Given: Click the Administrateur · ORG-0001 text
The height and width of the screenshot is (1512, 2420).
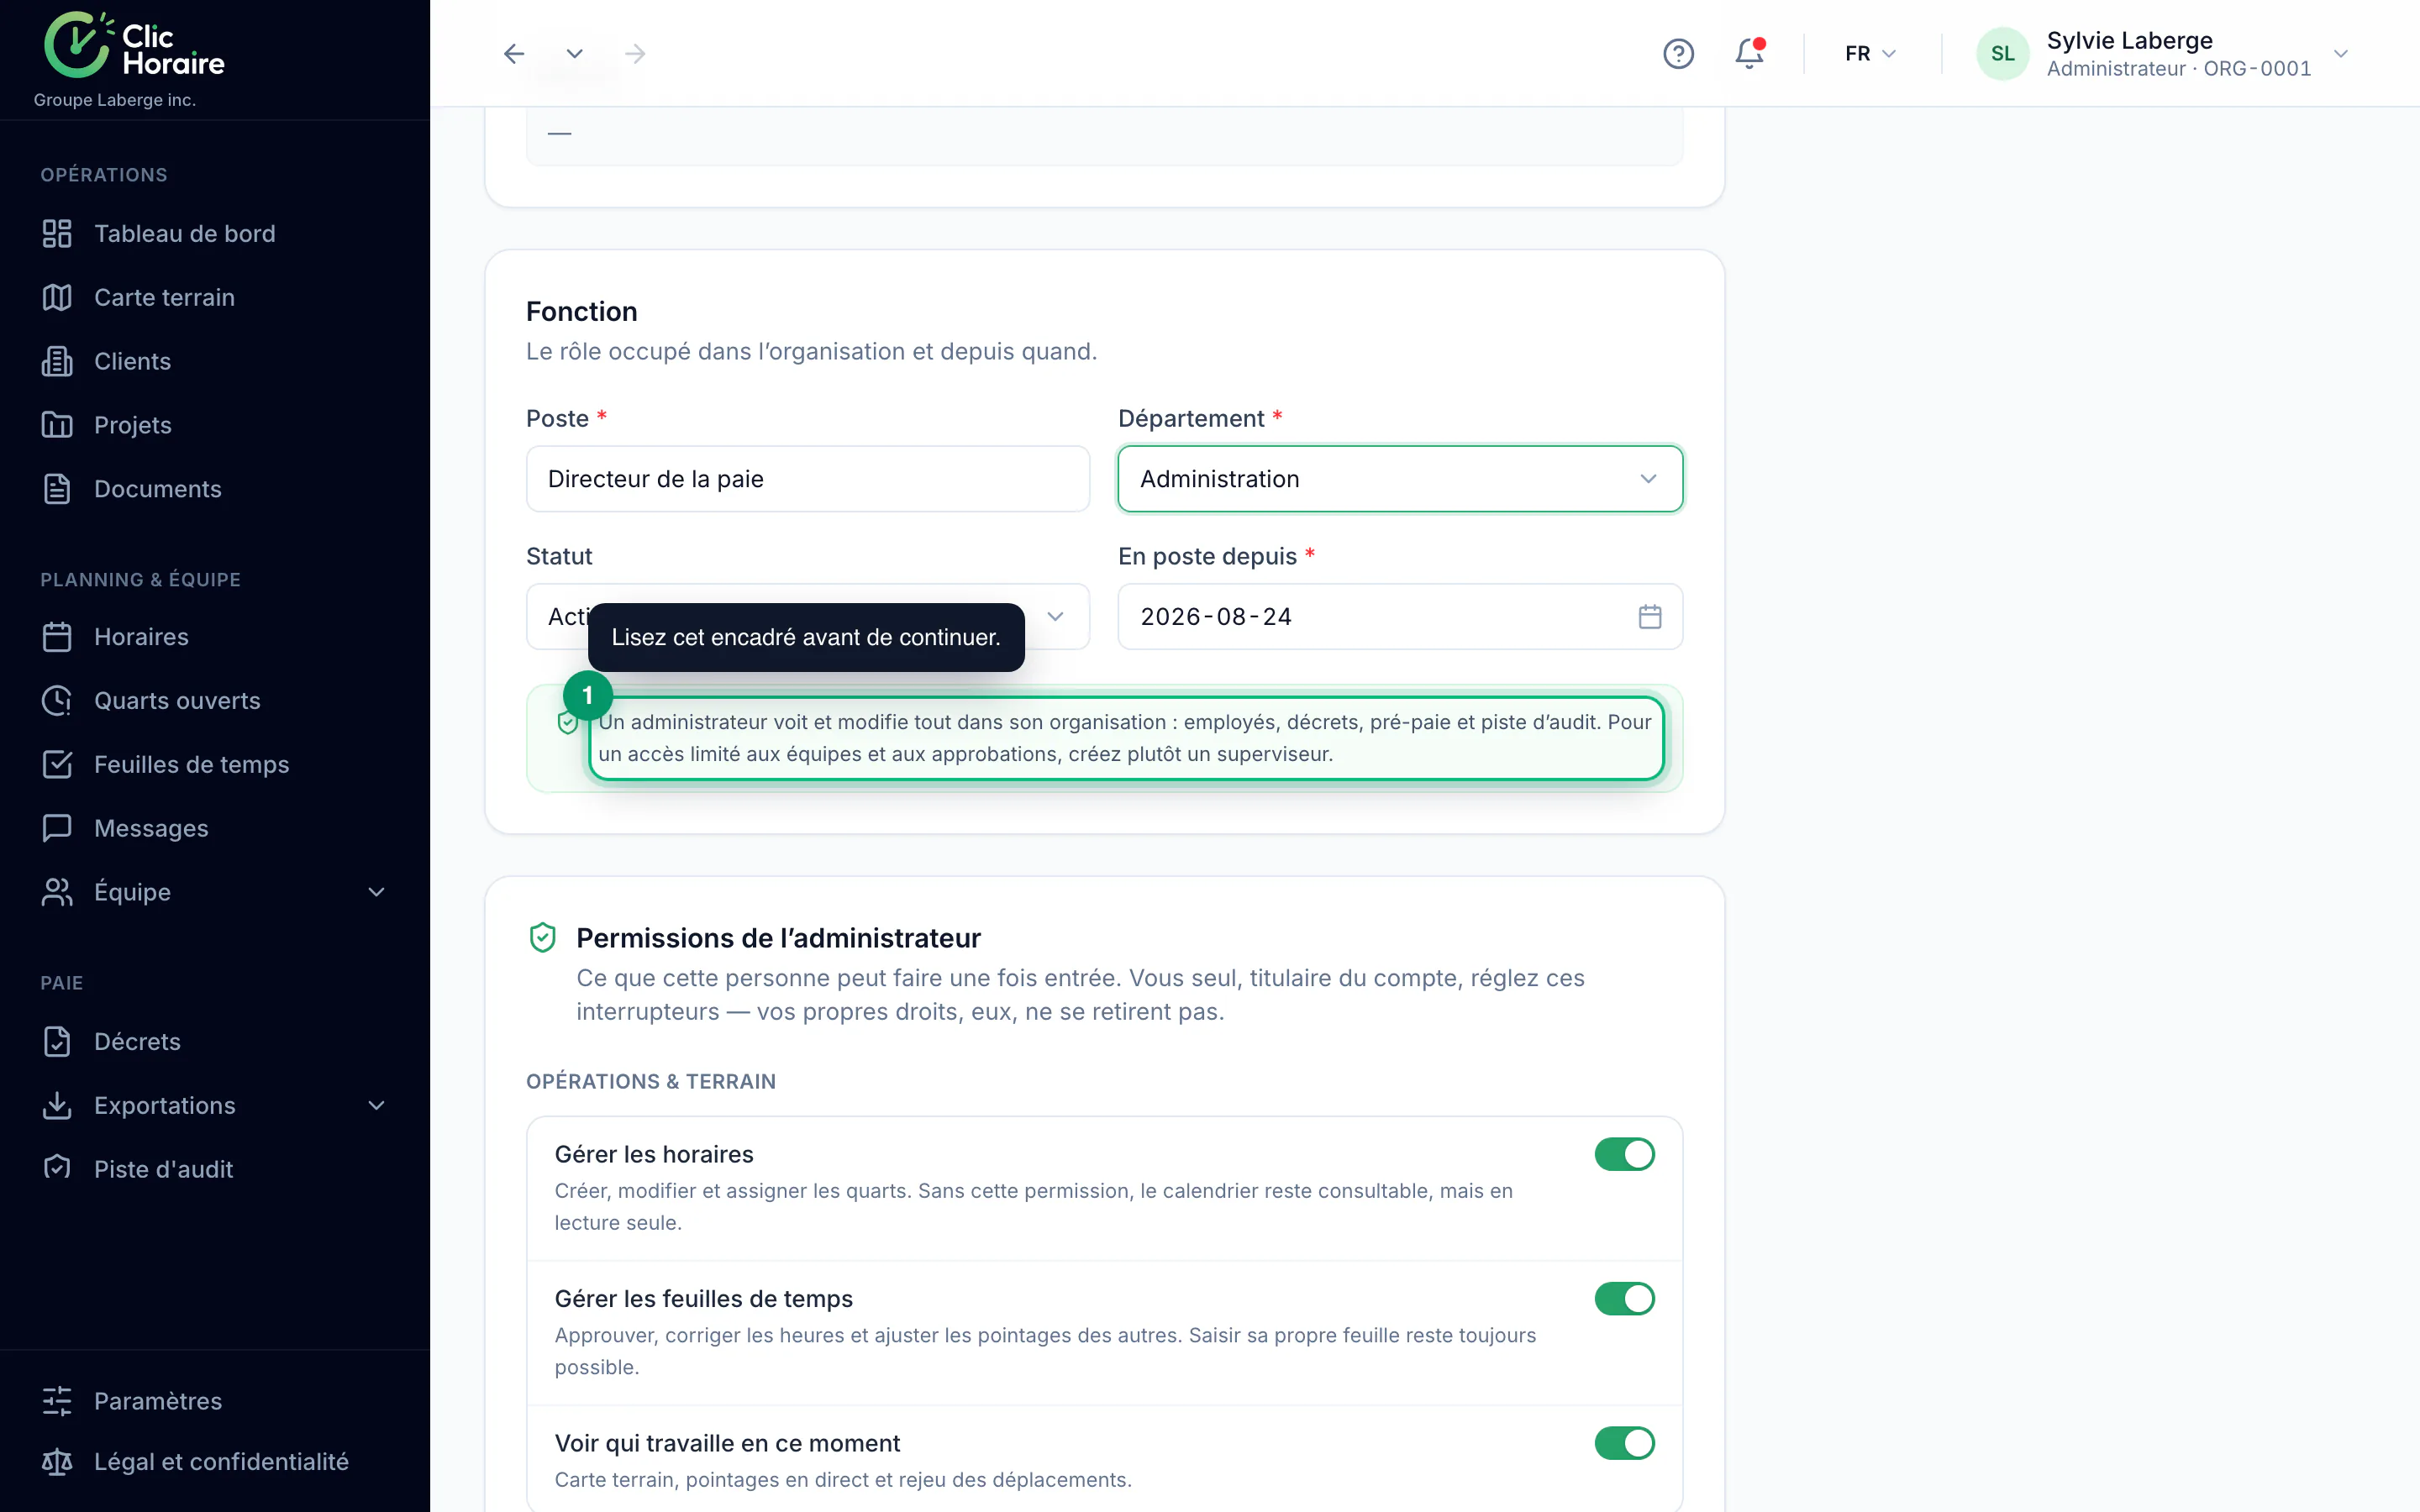Looking at the screenshot, I should [x=2179, y=69].
